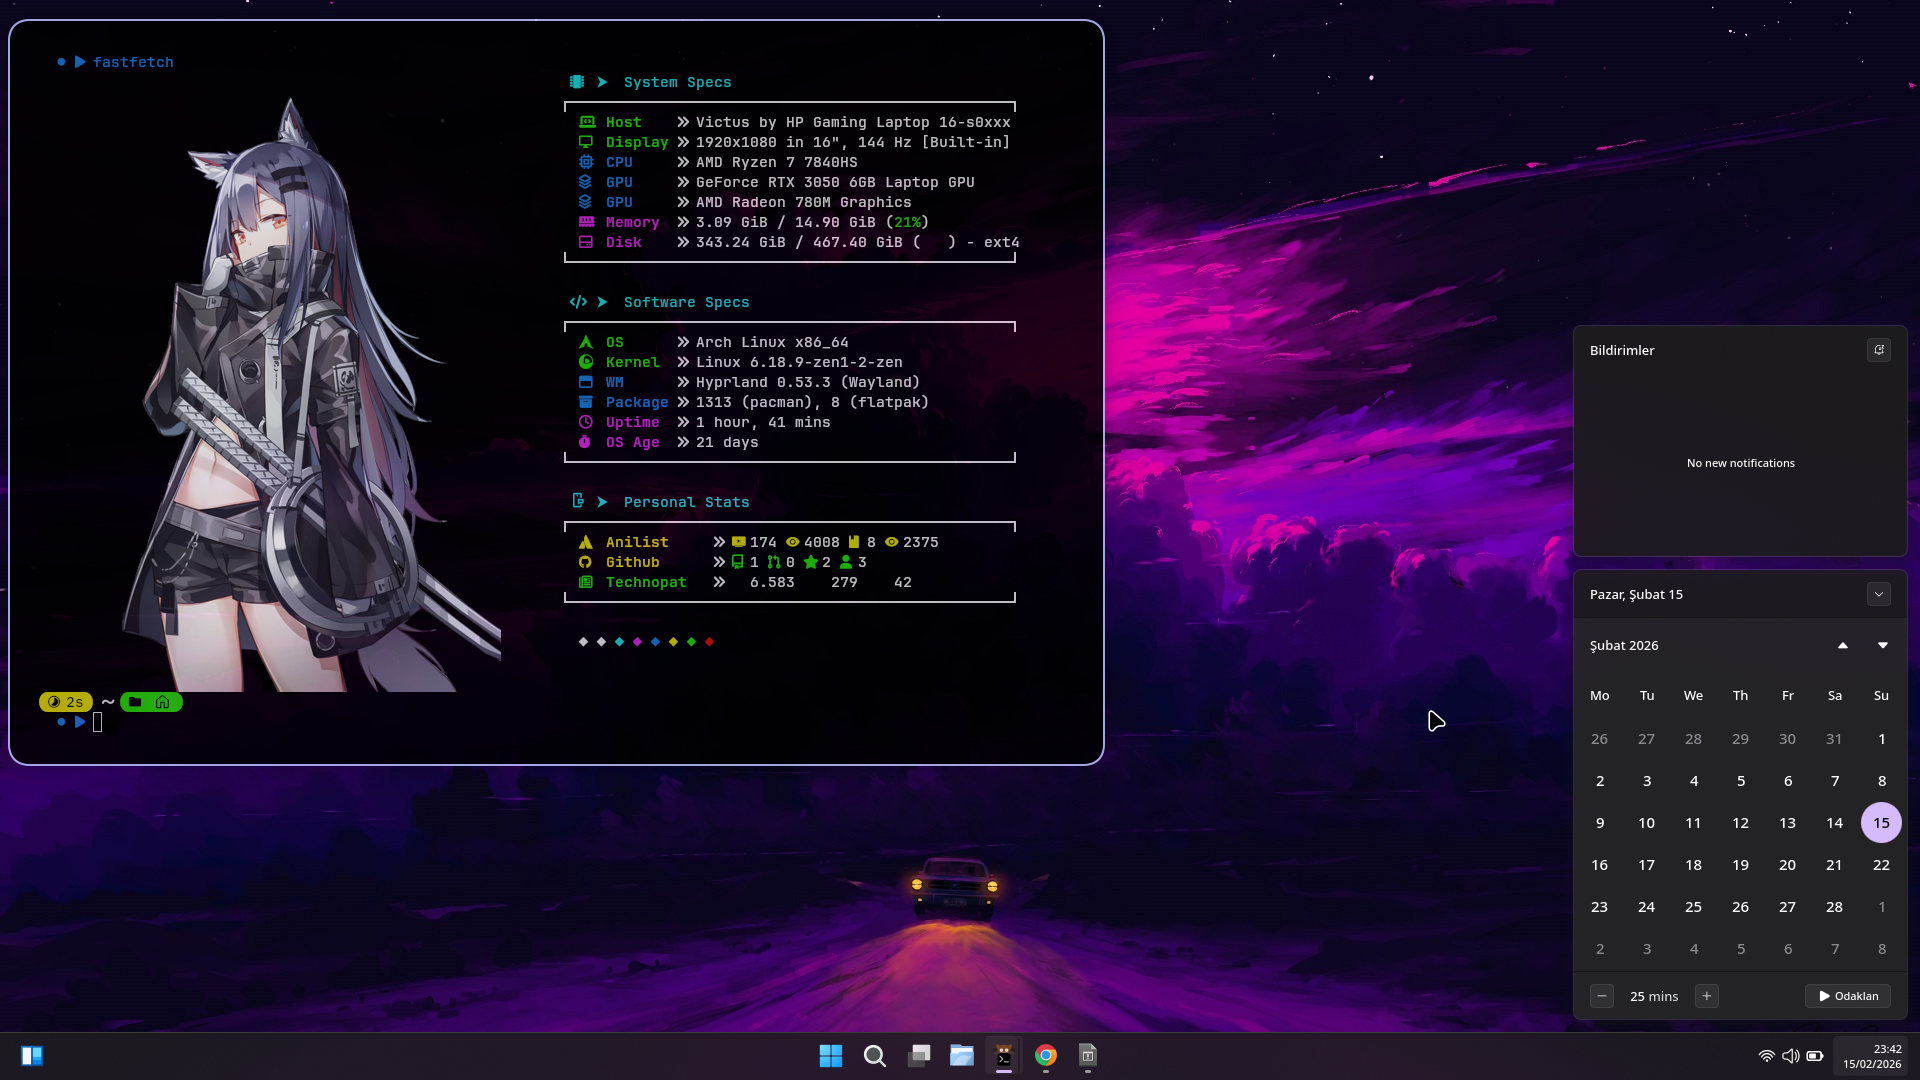Toggle do-not-disturb in Bildirimler panel
Image resolution: width=1920 pixels, height=1080 pixels.
click(1878, 350)
